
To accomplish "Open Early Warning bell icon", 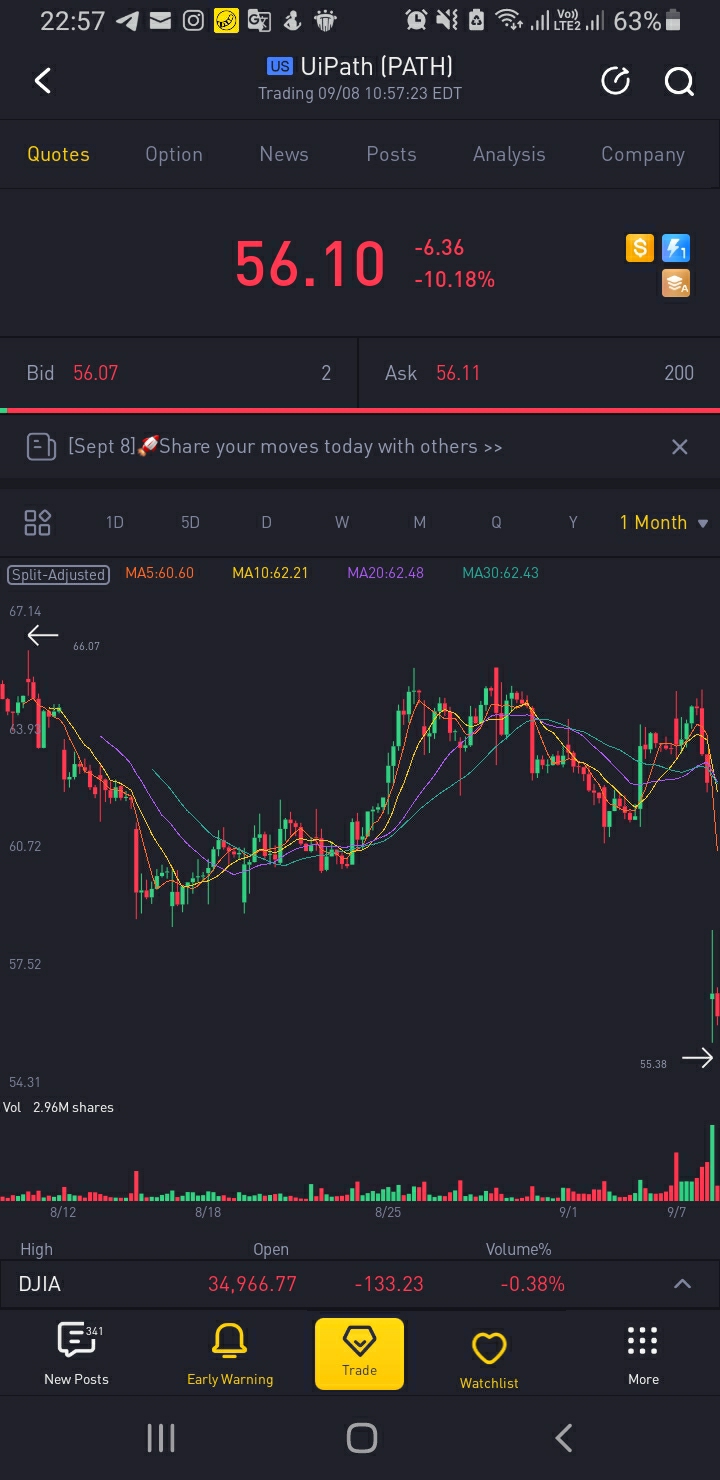I will pyautogui.click(x=230, y=1340).
